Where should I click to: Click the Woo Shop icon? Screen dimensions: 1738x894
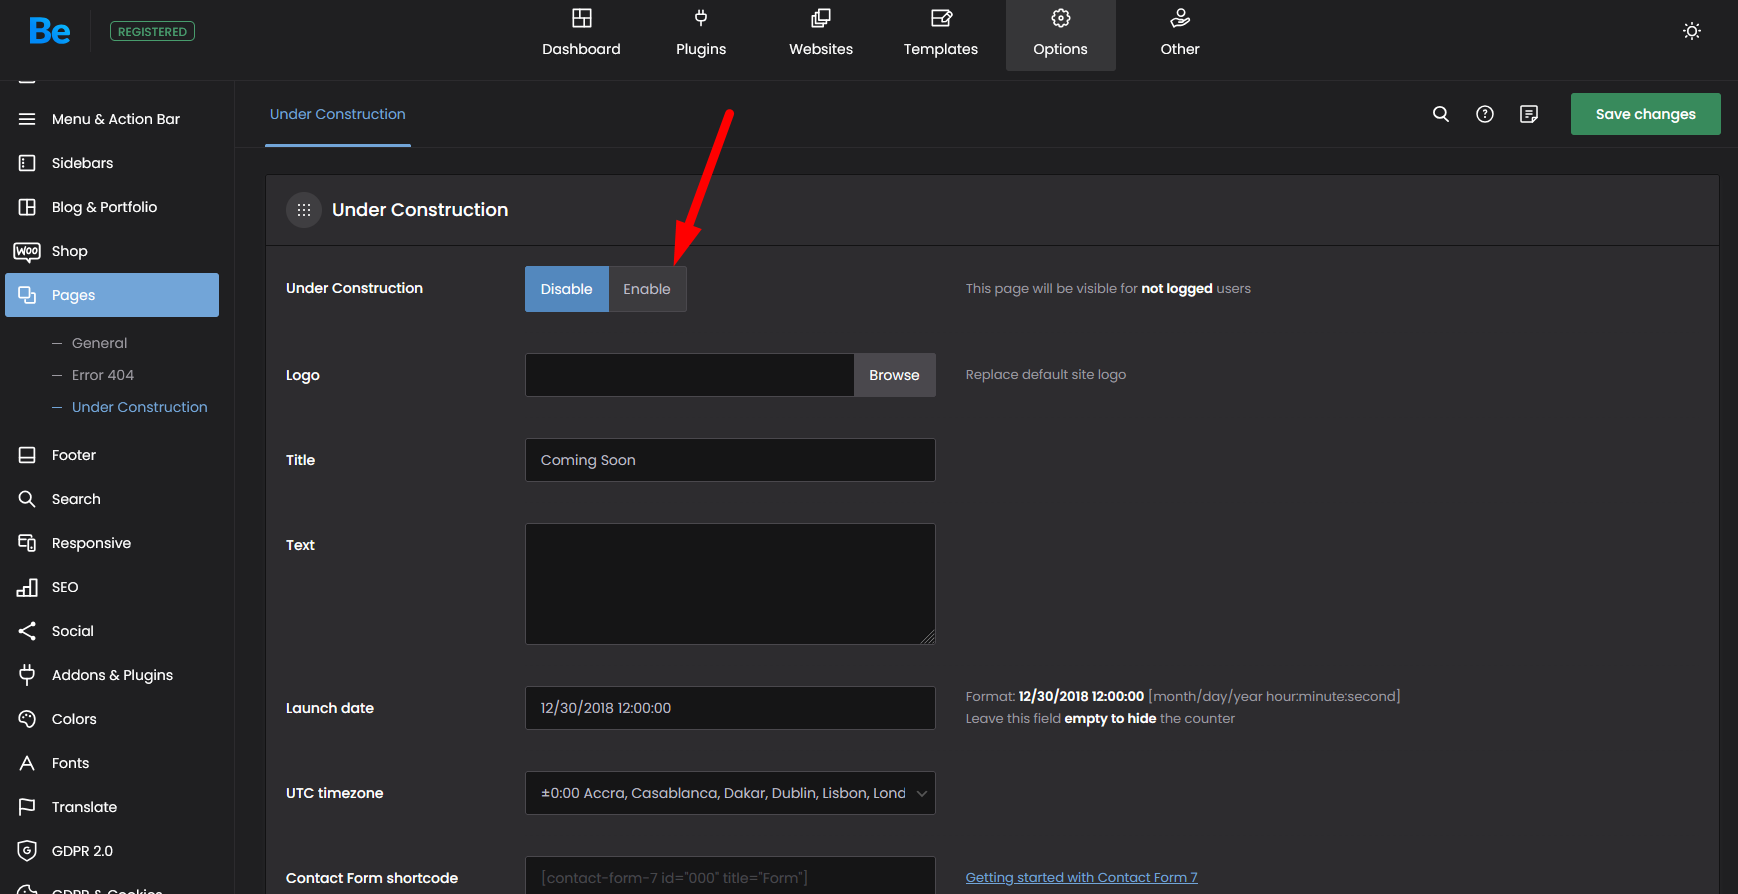[x=27, y=251]
